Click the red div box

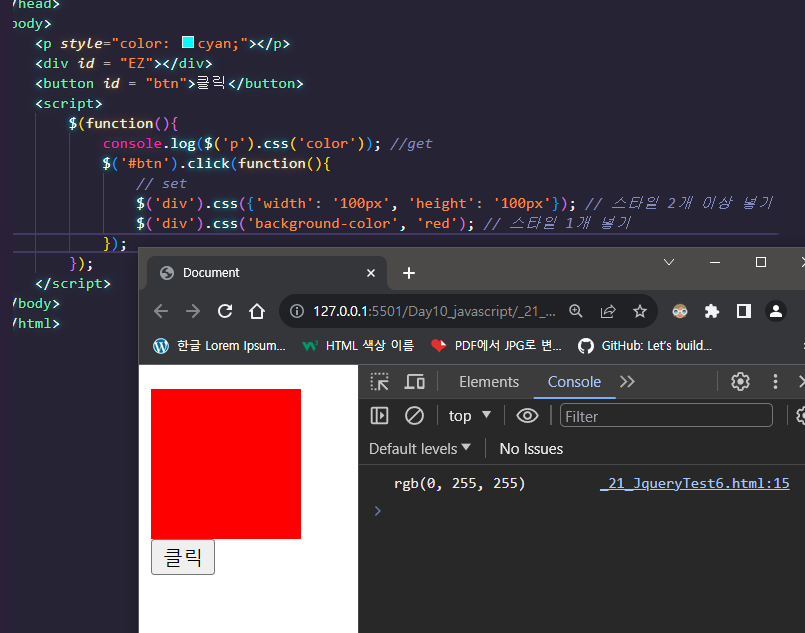click(x=226, y=464)
